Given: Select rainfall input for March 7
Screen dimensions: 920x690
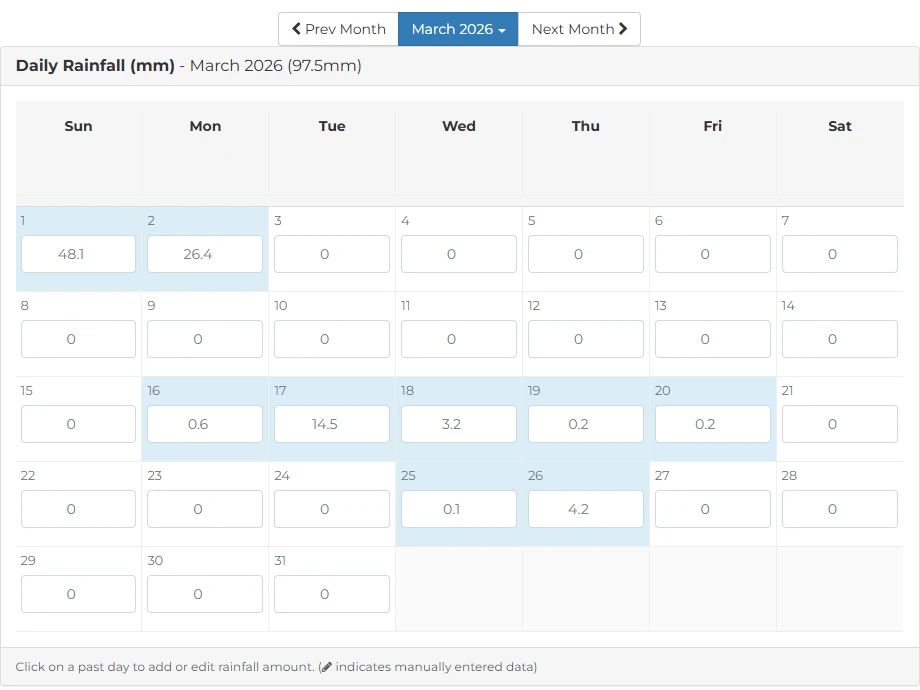Looking at the screenshot, I should tap(840, 254).
